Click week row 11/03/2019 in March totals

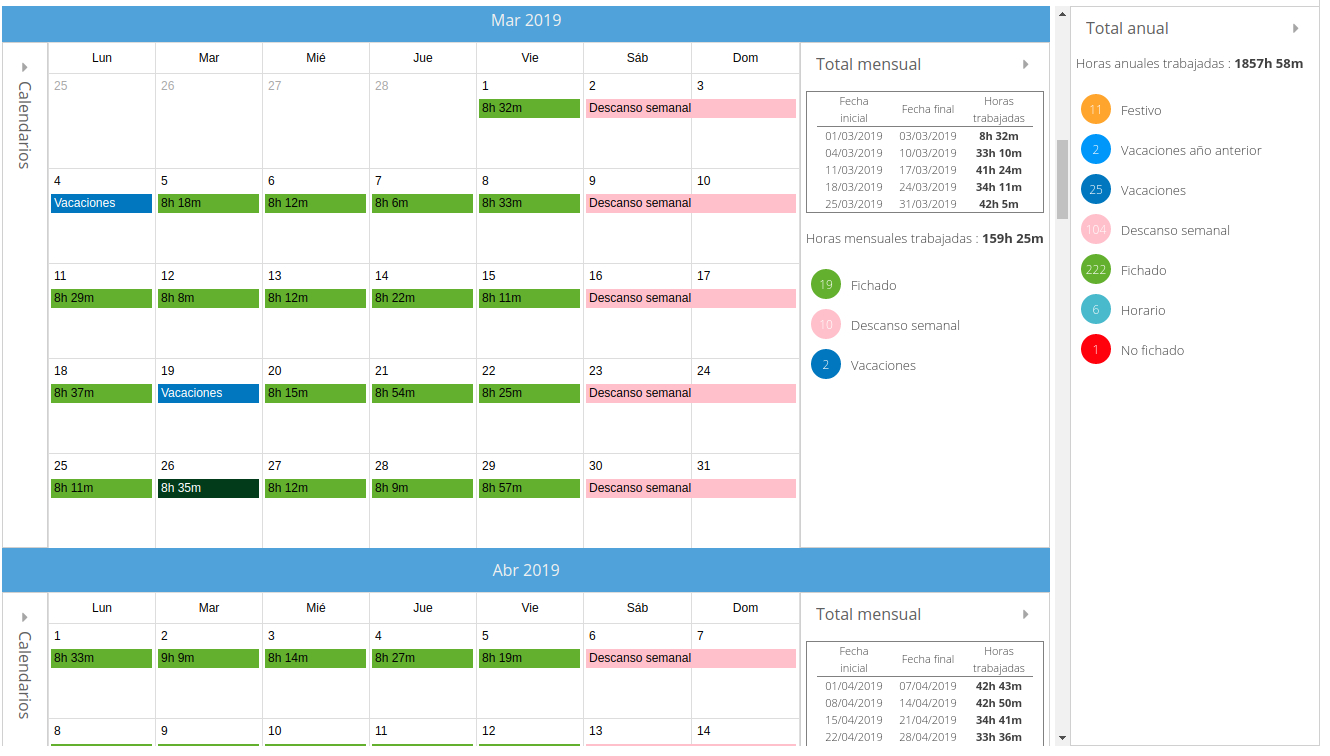tap(925, 170)
